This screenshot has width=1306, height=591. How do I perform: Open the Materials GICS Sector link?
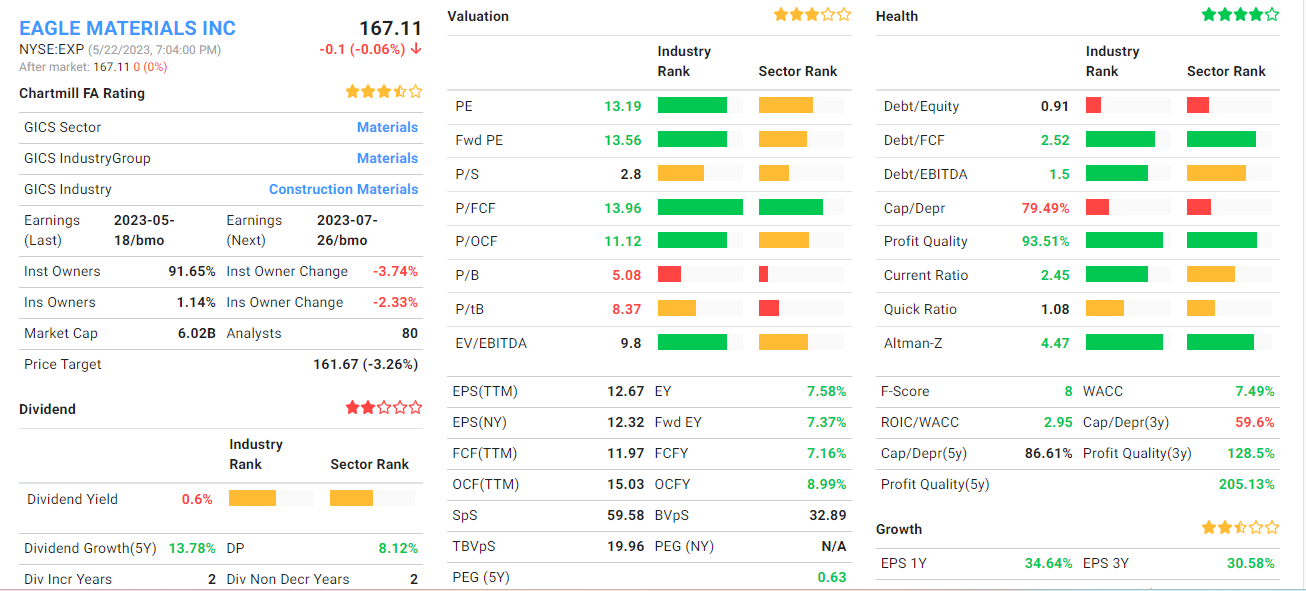pos(388,127)
